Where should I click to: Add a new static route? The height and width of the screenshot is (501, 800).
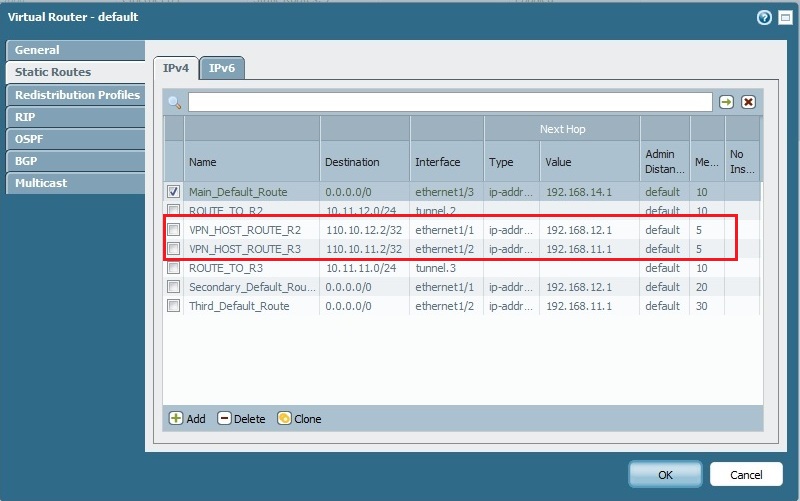[x=187, y=418]
